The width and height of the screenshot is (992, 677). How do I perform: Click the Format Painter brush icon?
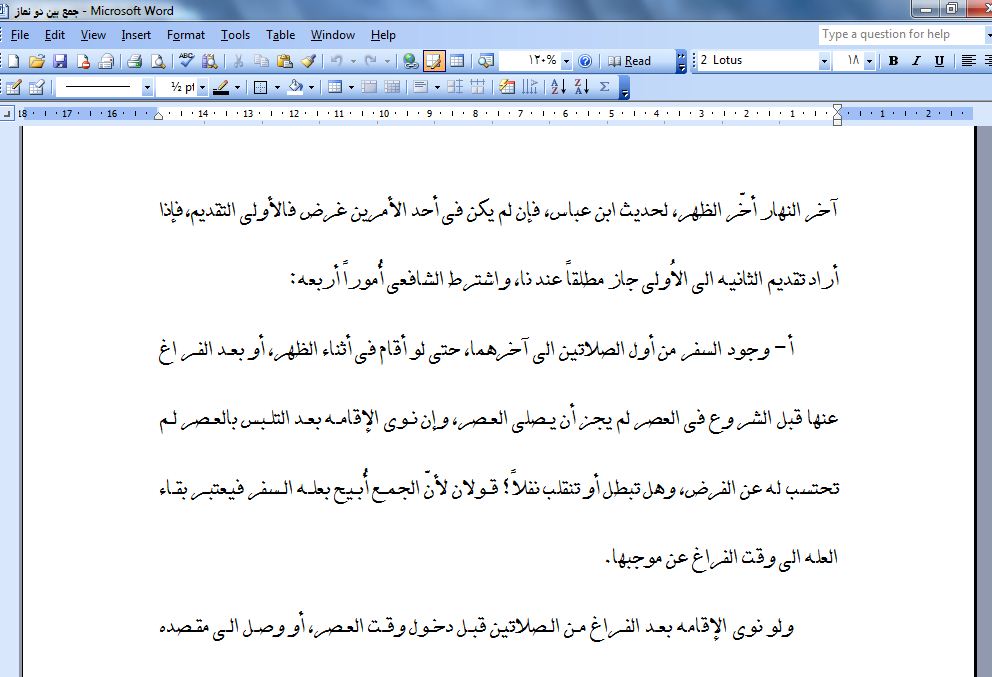pyautogui.click(x=307, y=61)
